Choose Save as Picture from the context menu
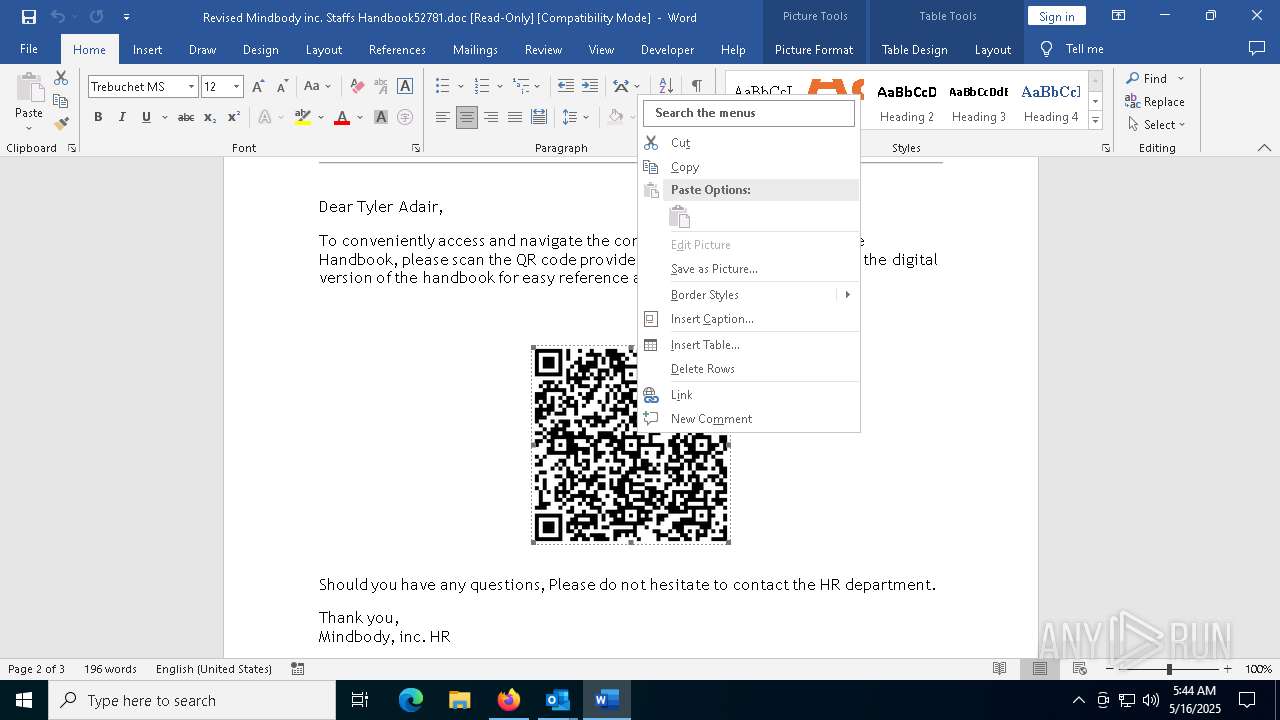 tap(749, 269)
